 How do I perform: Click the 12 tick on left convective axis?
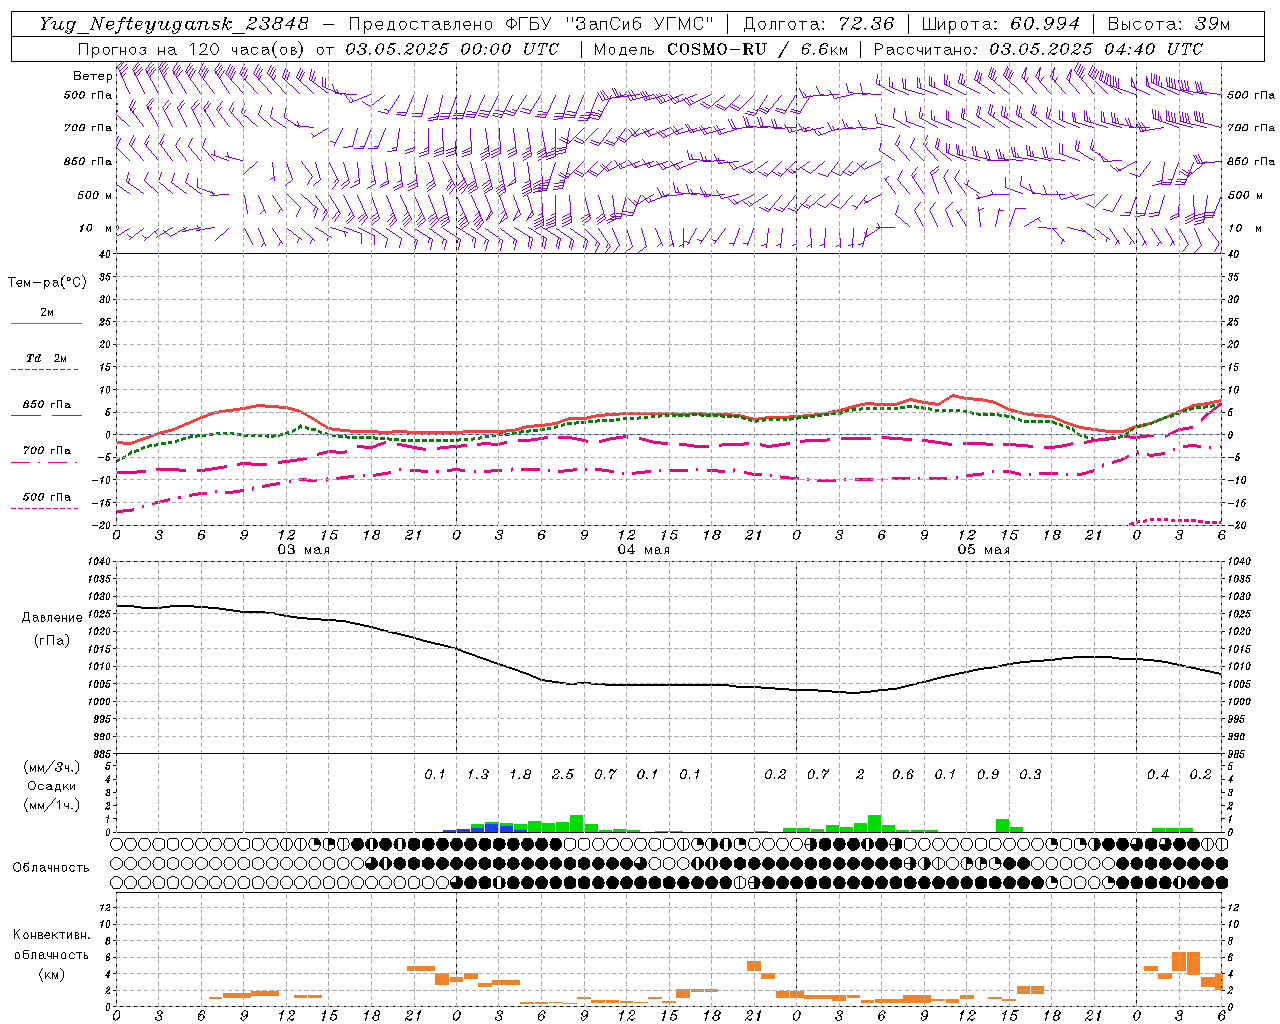[105, 907]
